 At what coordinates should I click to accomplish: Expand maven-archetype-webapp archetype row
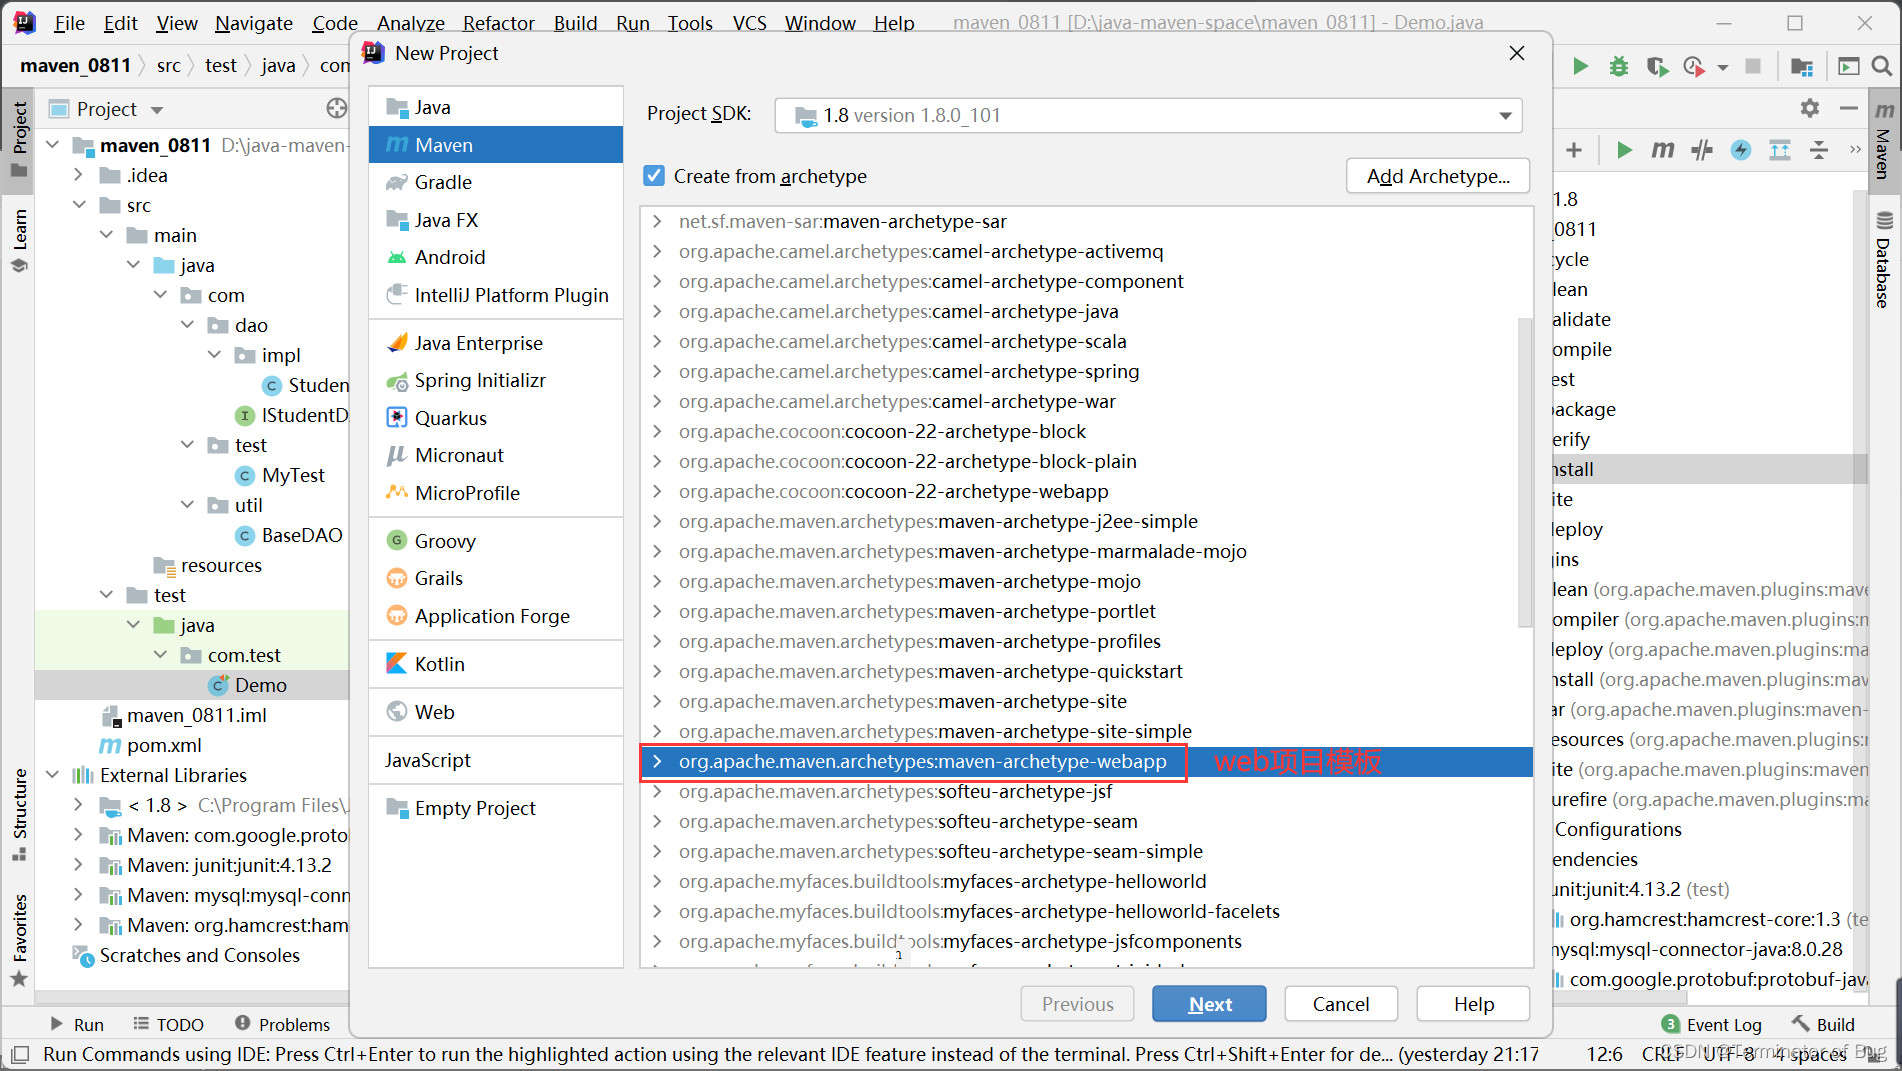click(x=657, y=761)
